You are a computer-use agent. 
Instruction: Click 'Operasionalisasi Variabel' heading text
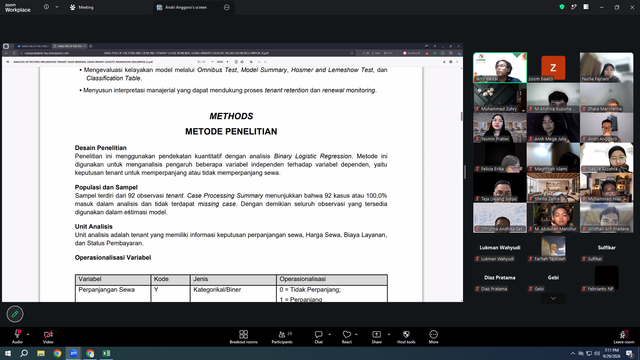pyautogui.click(x=113, y=258)
